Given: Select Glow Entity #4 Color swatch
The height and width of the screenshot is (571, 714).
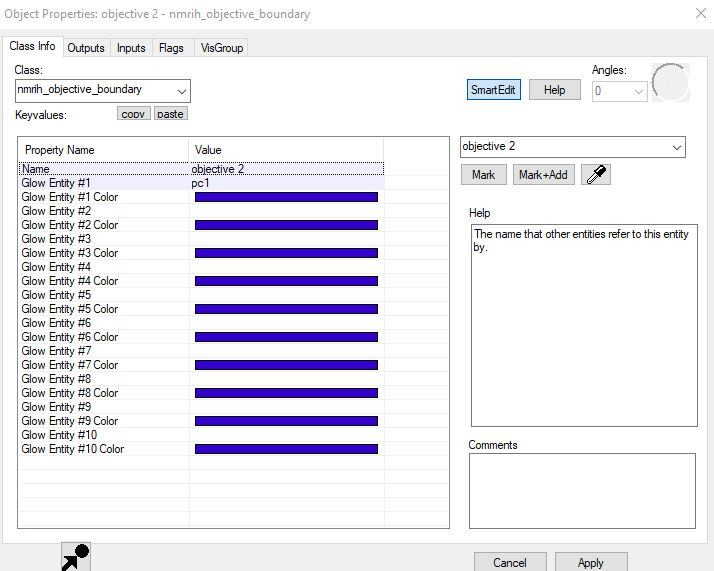Looking at the screenshot, I should click(286, 281).
